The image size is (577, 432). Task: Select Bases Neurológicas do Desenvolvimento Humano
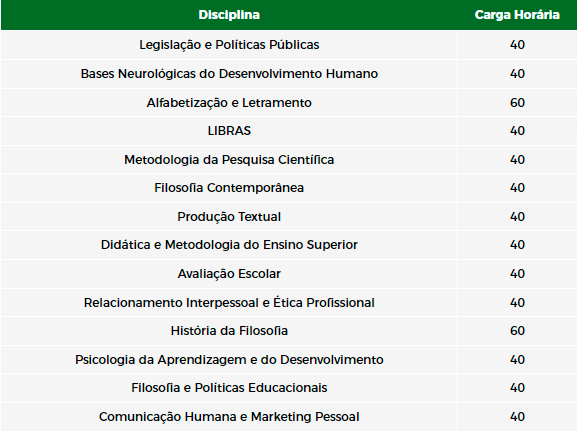(229, 74)
